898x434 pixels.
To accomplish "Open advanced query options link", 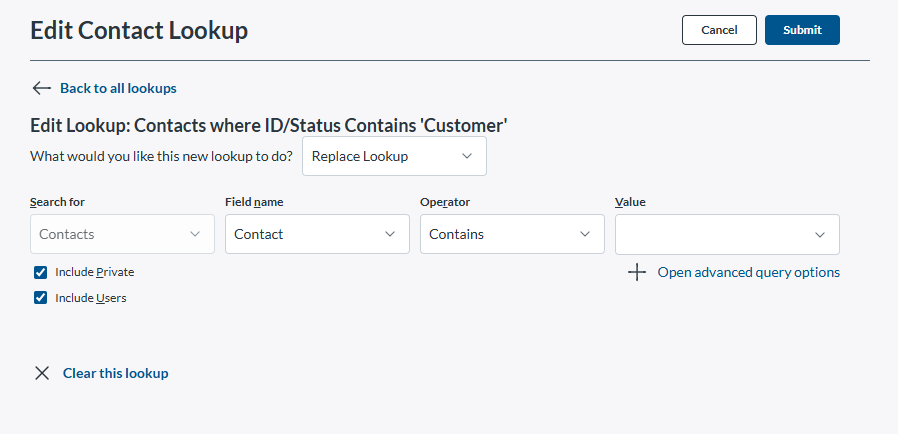I will (x=748, y=273).
